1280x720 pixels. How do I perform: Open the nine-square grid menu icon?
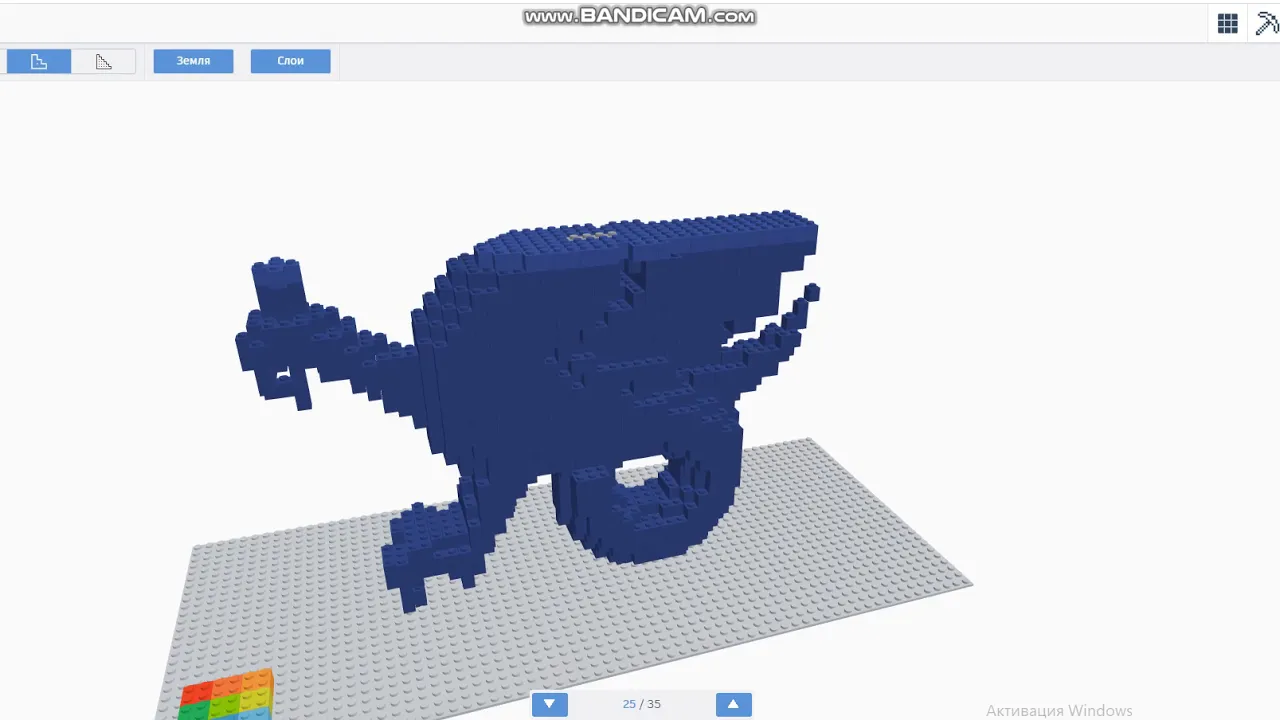[1228, 23]
